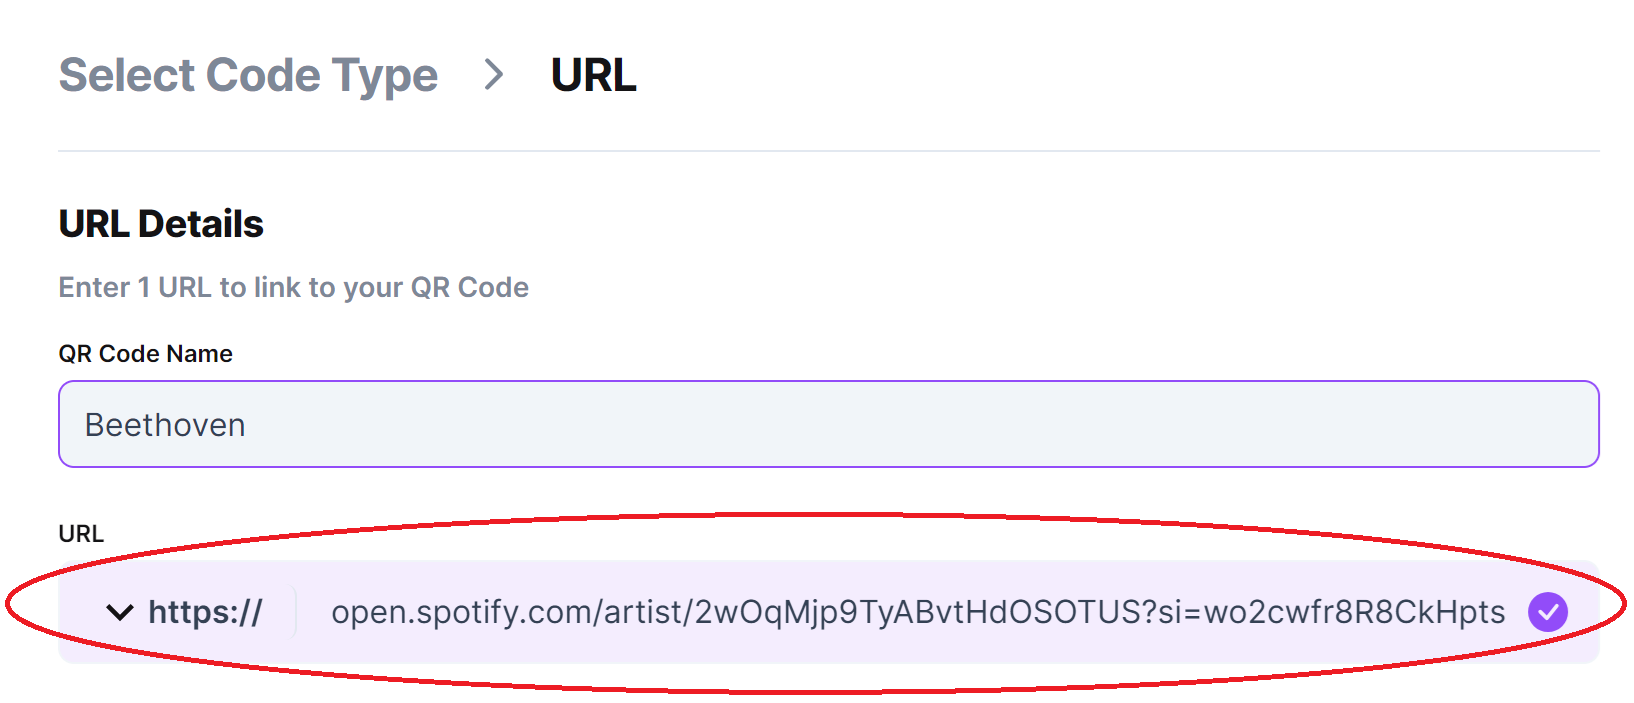Click the URL label above the link field
1634x703 pixels.
click(81, 534)
